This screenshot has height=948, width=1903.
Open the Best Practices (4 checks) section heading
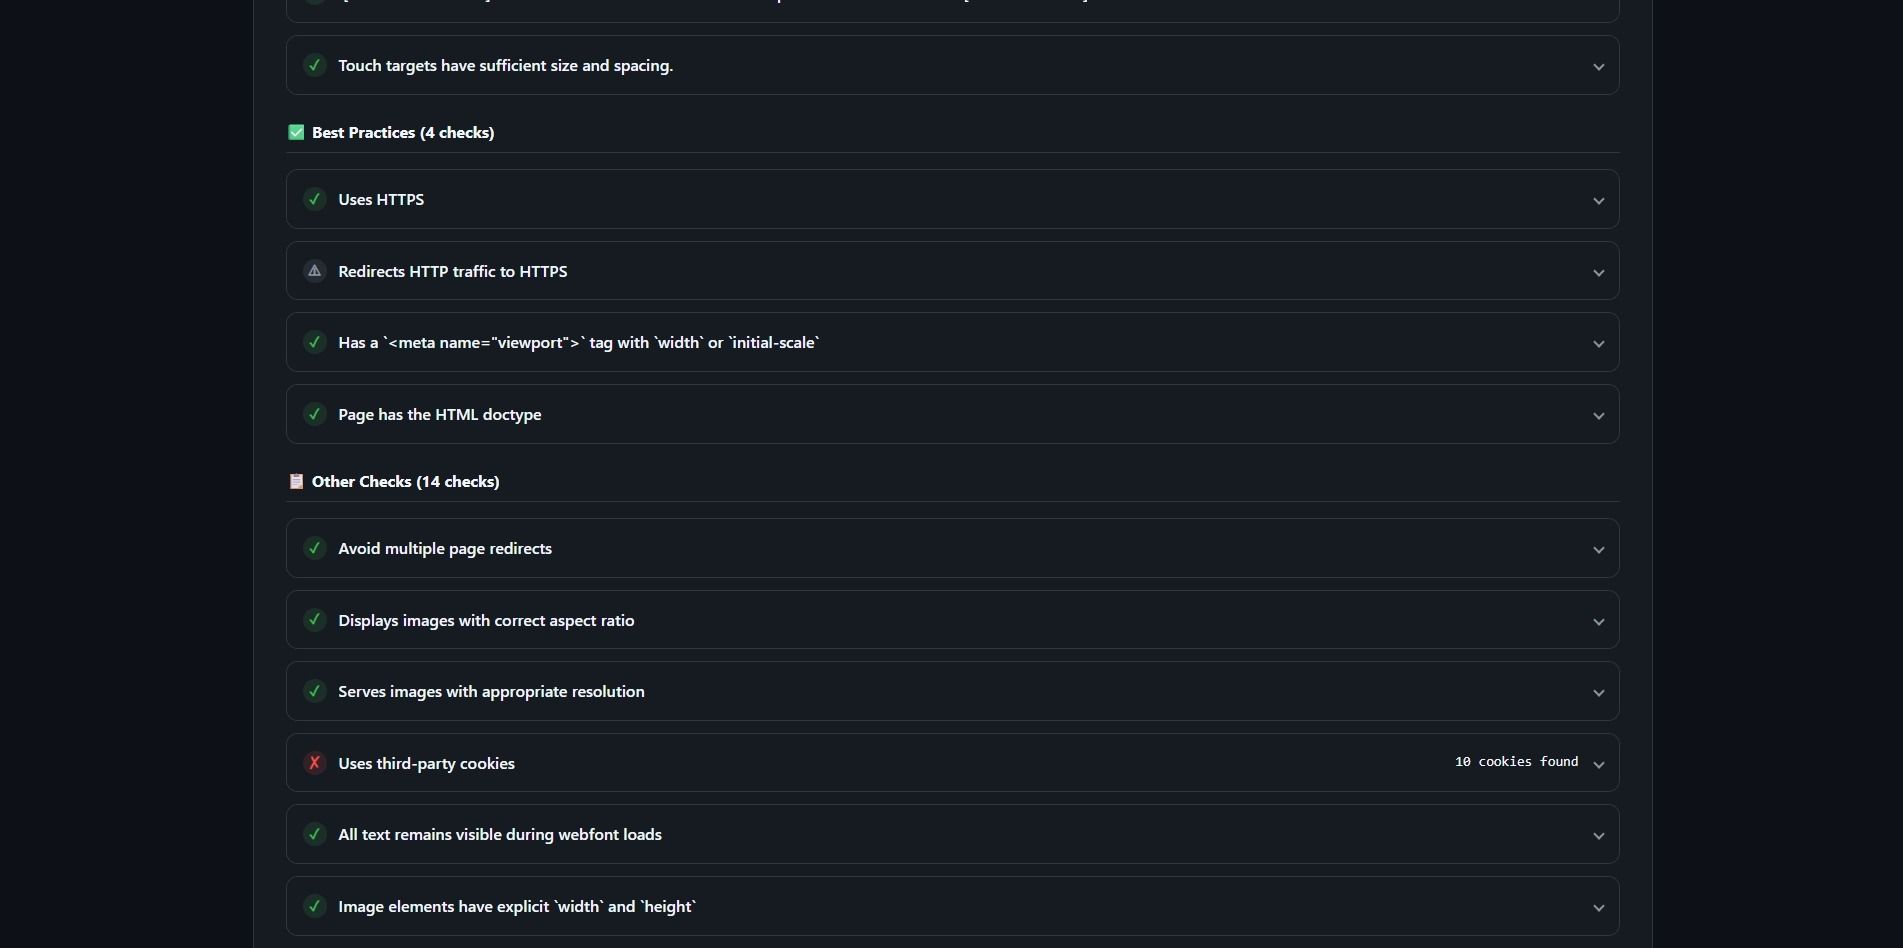point(403,133)
